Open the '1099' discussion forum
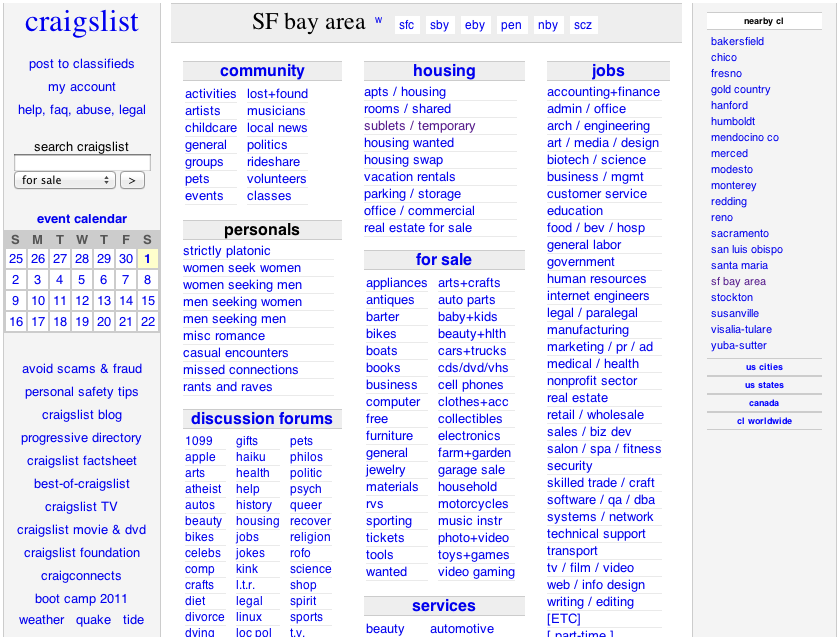This screenshot has width=839, height=637. tap(199, 441)
